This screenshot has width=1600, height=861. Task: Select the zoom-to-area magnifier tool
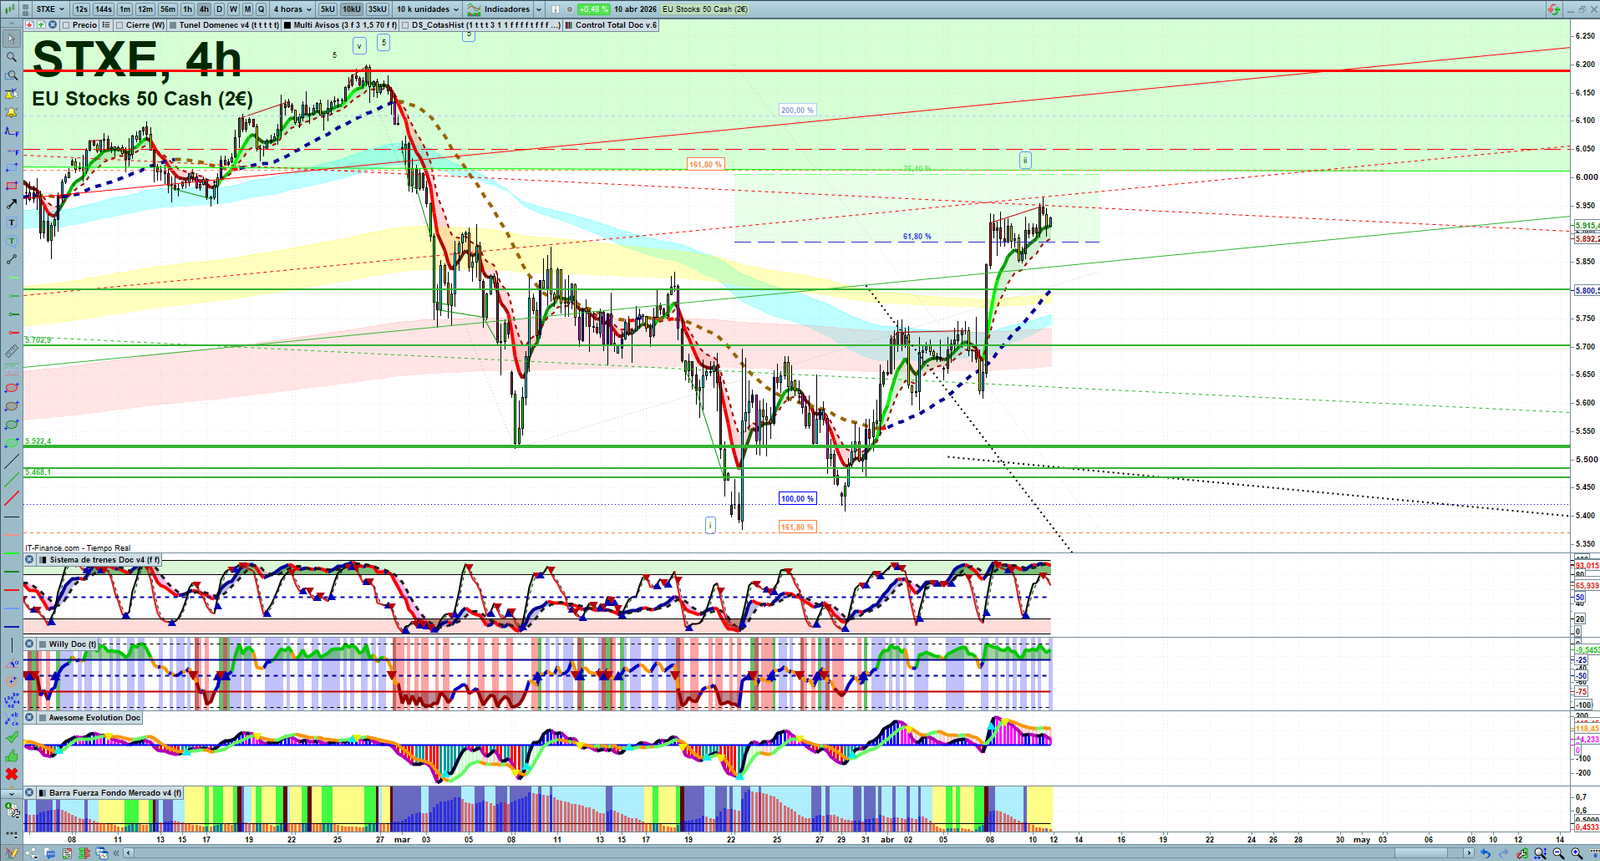click(11, 75)
